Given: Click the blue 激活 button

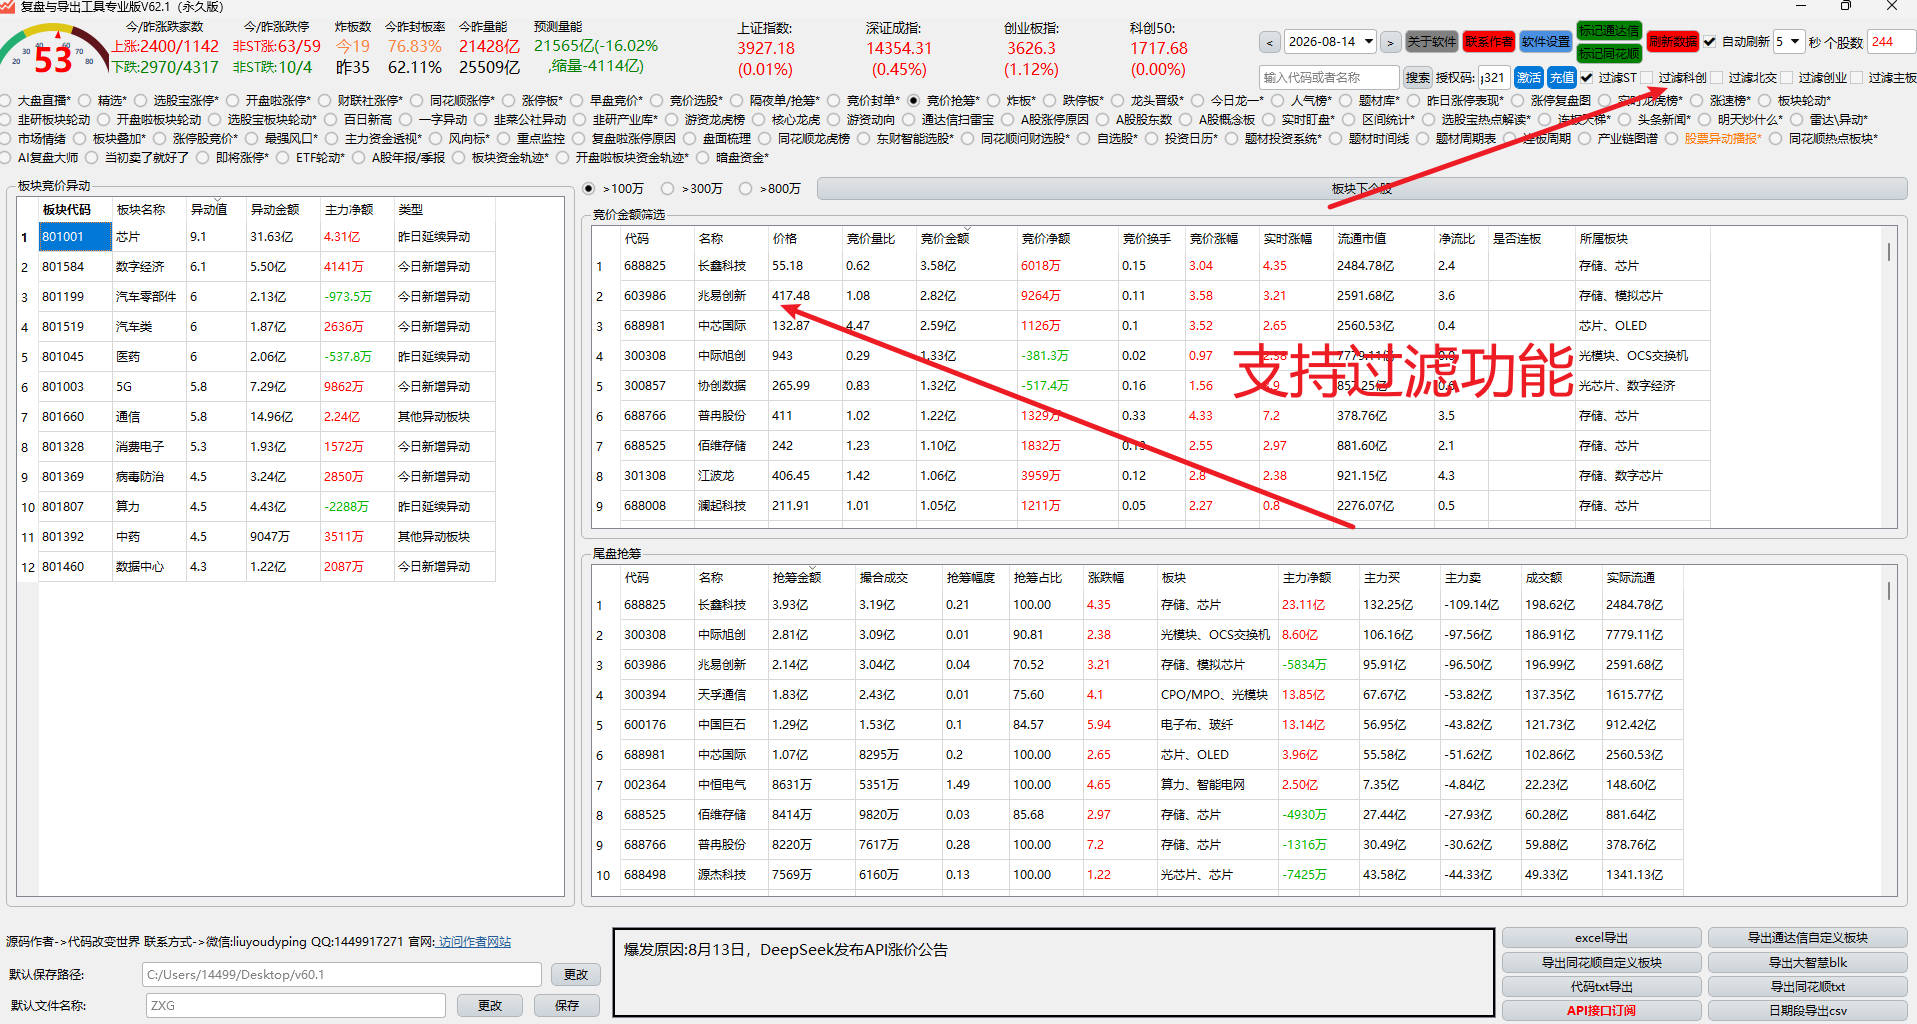Looking at the screenshot, I should click(x=1528, y=77).
